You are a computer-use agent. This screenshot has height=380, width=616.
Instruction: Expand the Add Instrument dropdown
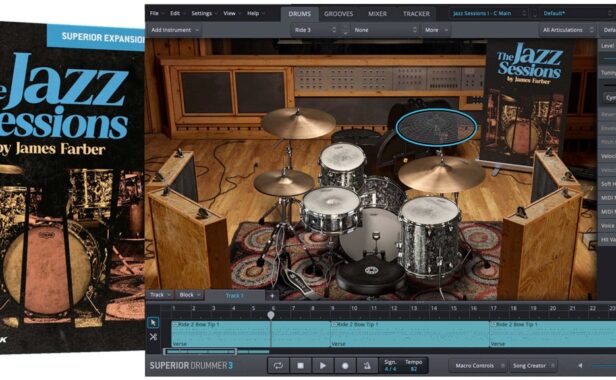175,30
